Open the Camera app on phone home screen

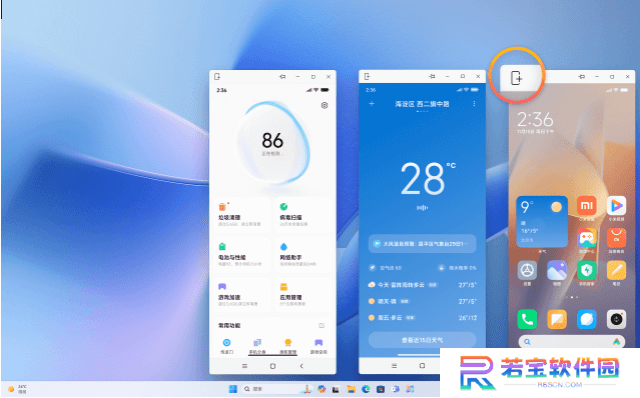tap(616, 319)
